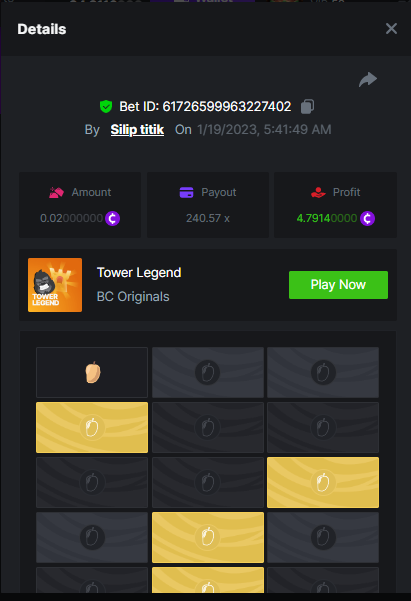Image resolution: width=411 pixels, height=601 pixels.
Task: Select the gold tile in third row
Action: [x=323, y=482]
